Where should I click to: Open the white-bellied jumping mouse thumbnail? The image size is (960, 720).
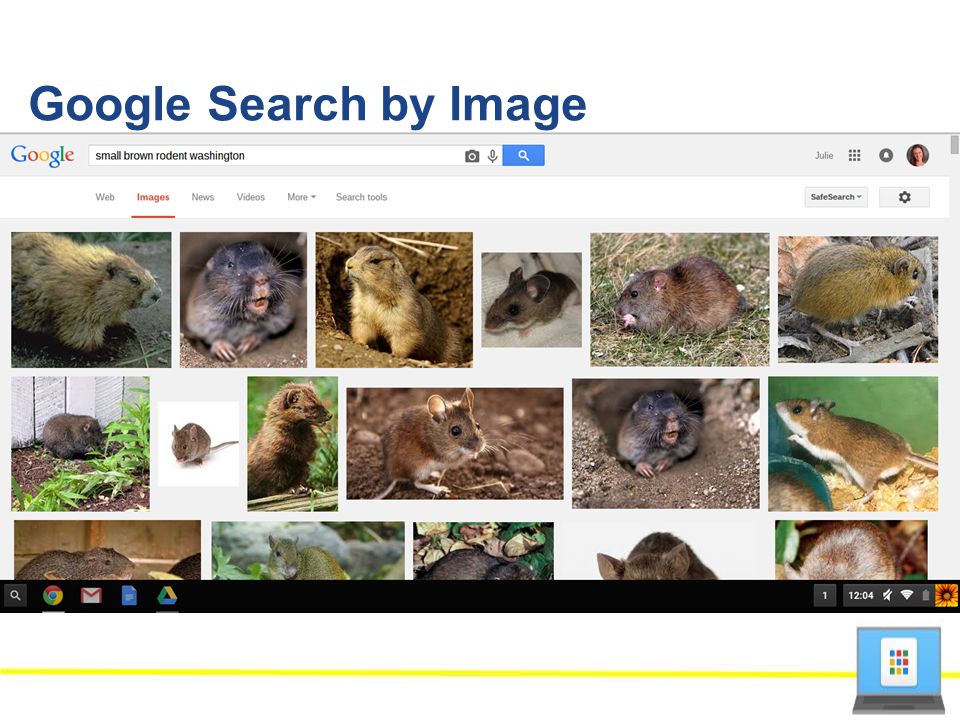click(x=853, y=443)
